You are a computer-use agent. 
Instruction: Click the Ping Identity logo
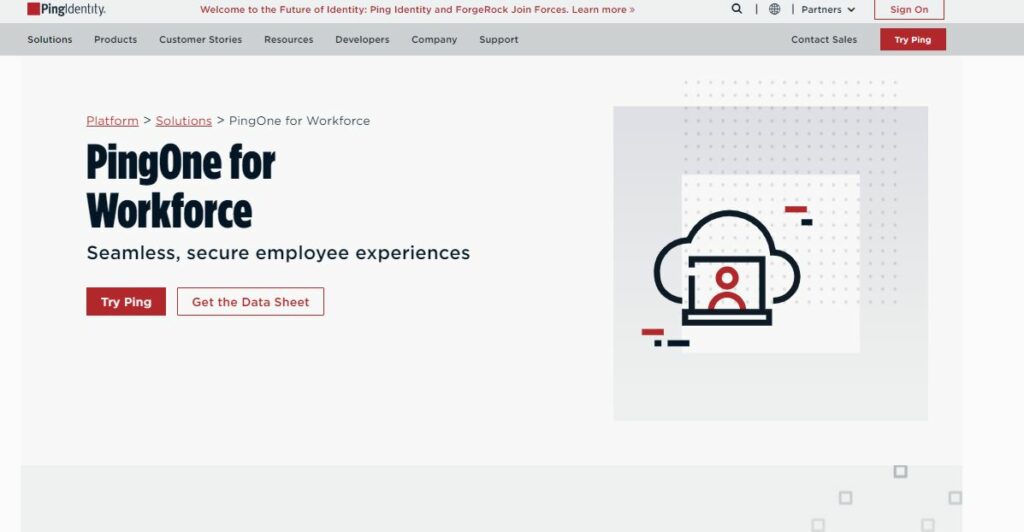coord(66,9)
